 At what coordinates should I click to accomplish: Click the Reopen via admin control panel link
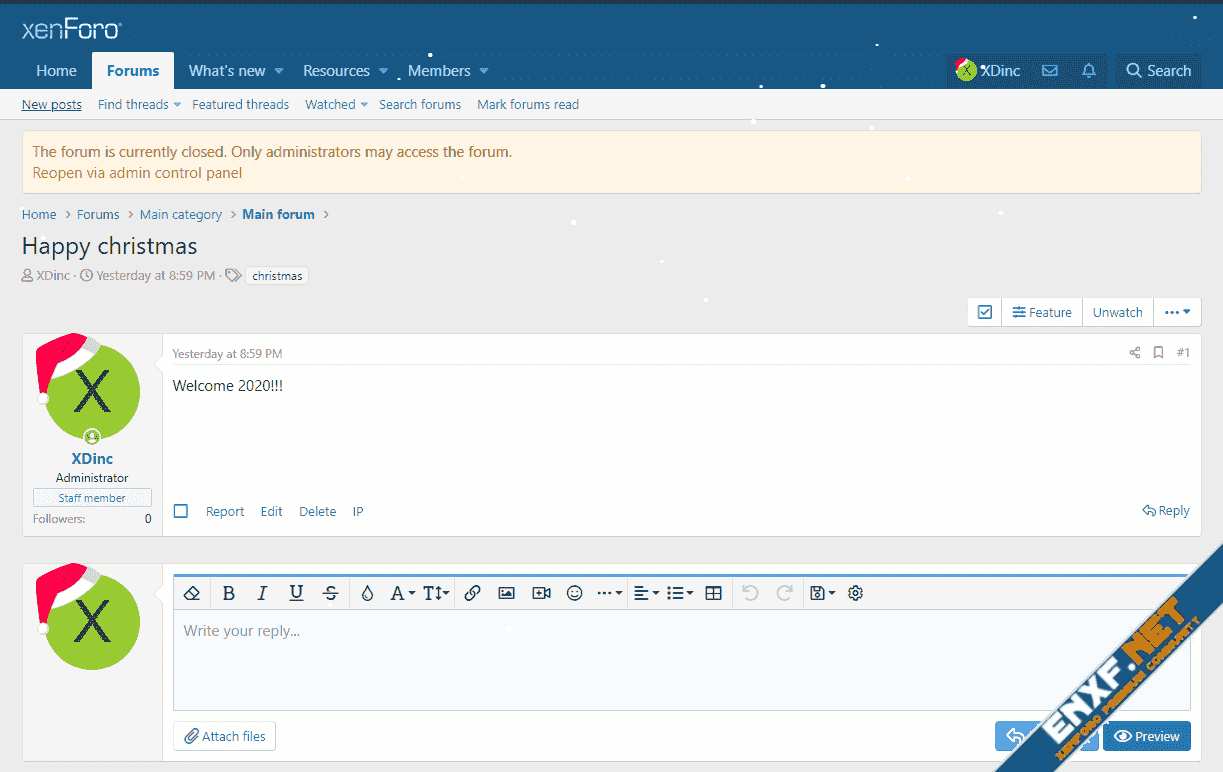click(137, 172)
